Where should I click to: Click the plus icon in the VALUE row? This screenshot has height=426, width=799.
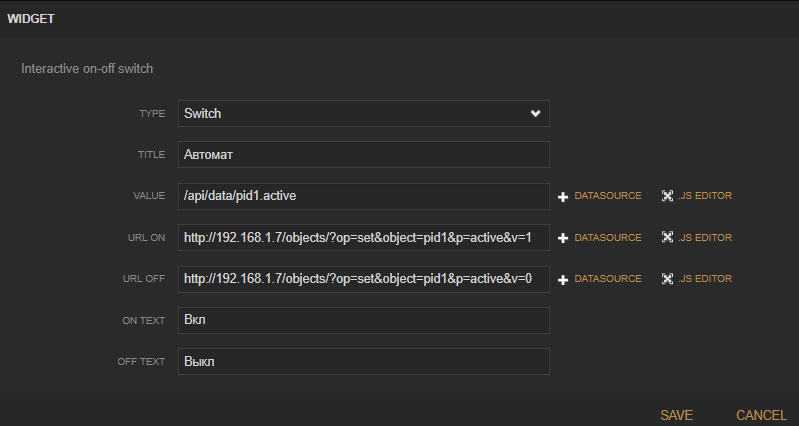click(x=563, y=196)
